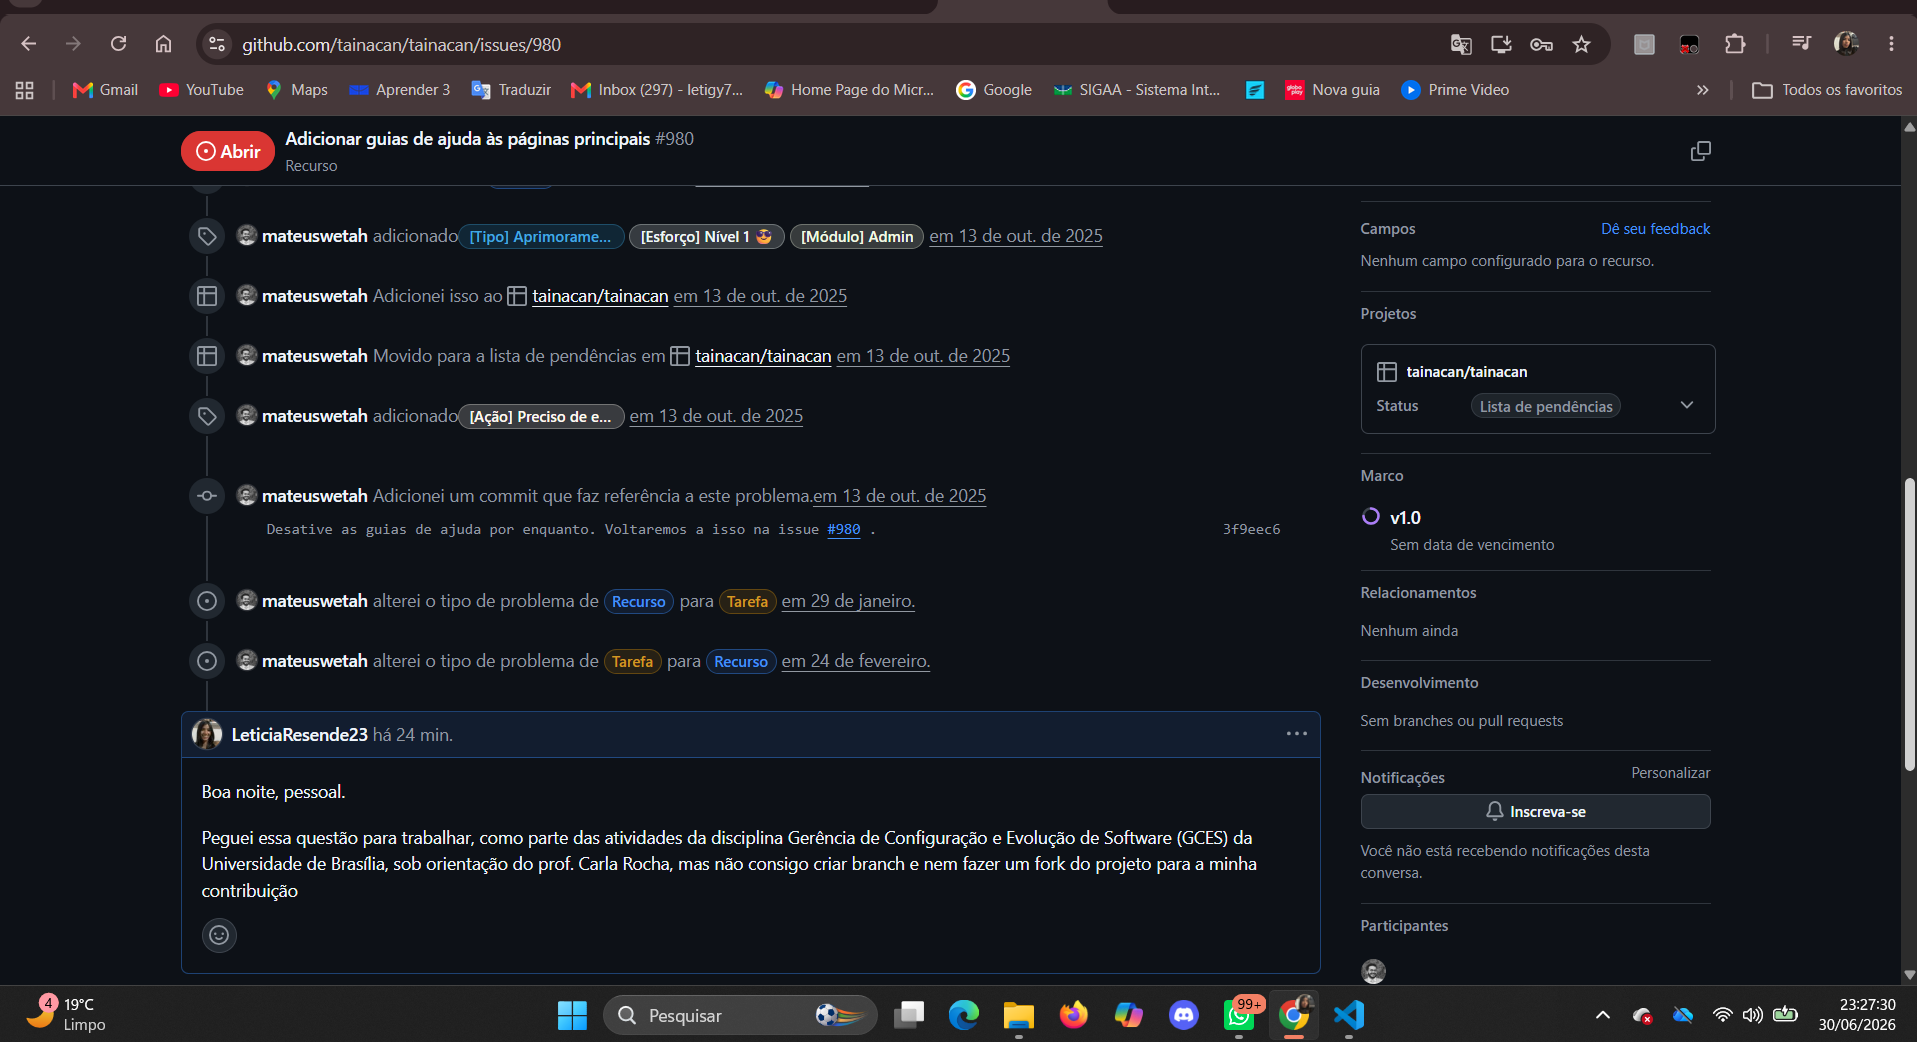Open the media control icon in Chrome toolbar
1917x1042 pixels.
[x=1801, y=44]
